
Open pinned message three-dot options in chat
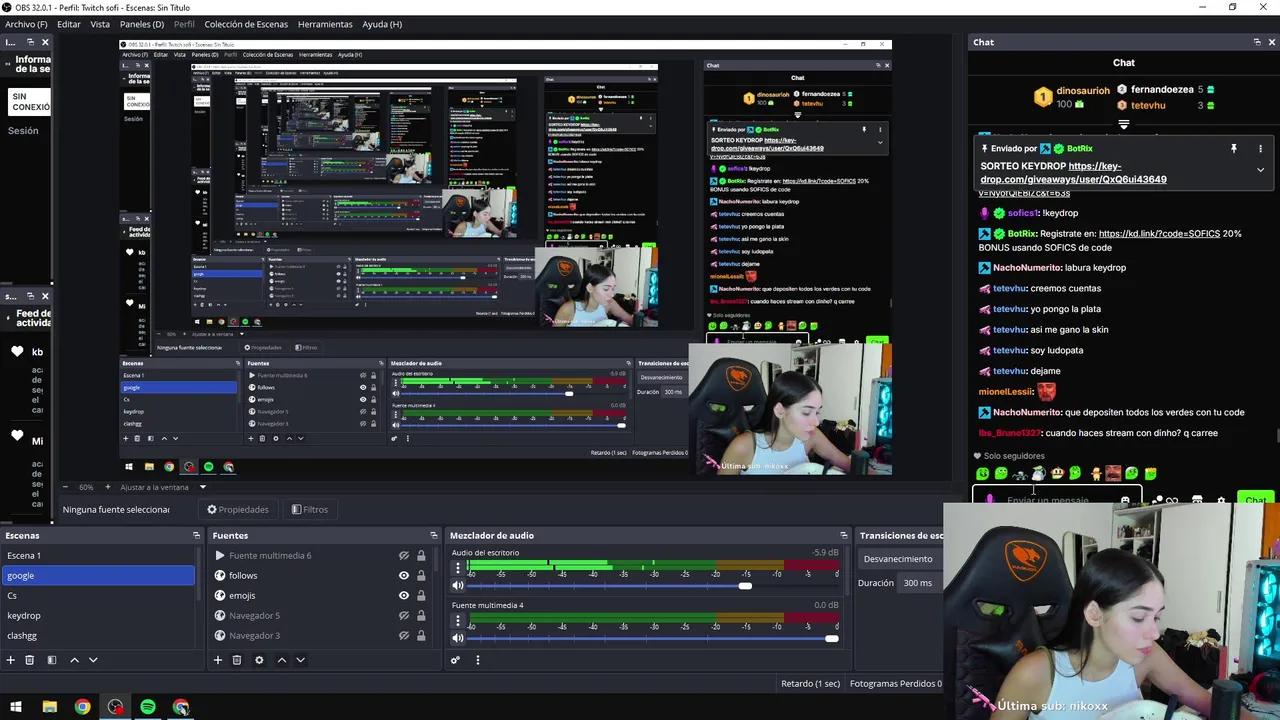[x=1260, y=148]
